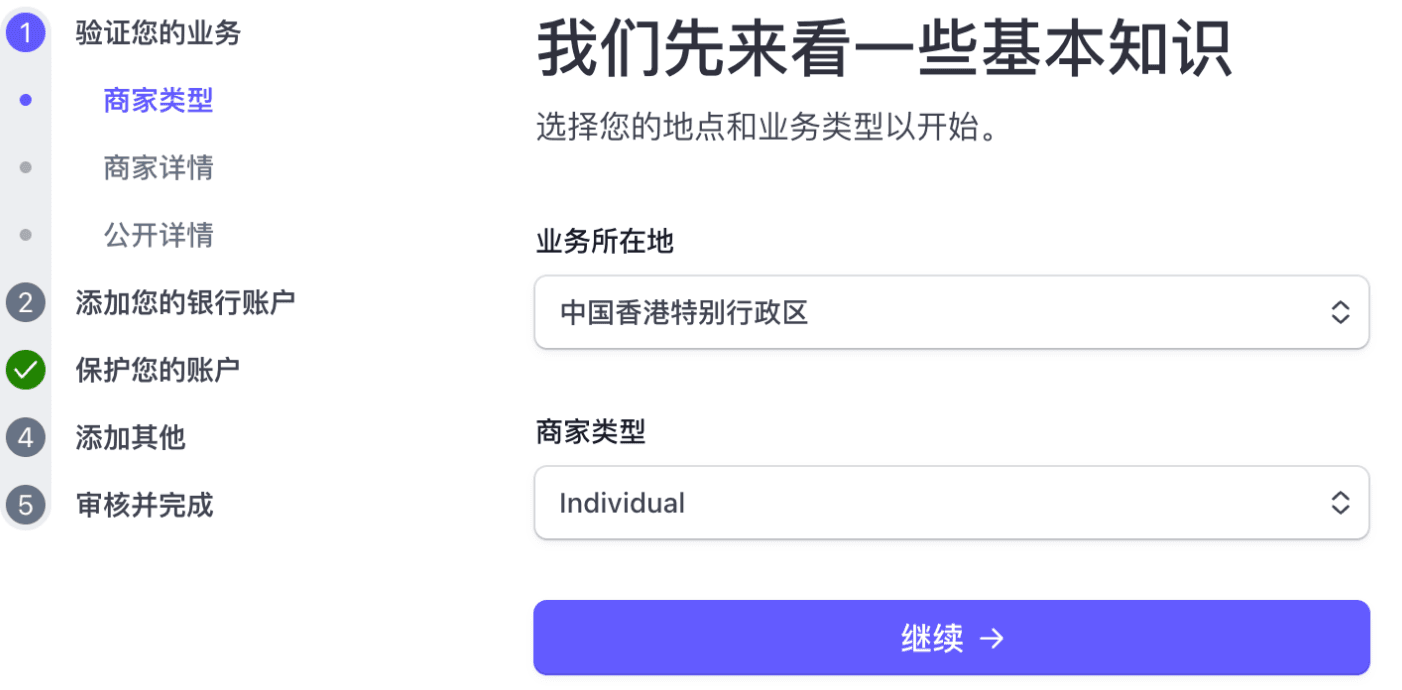1402x690 pixels.
Task: Click the bullet dot beside 商家类型
Action: [26, 100]
